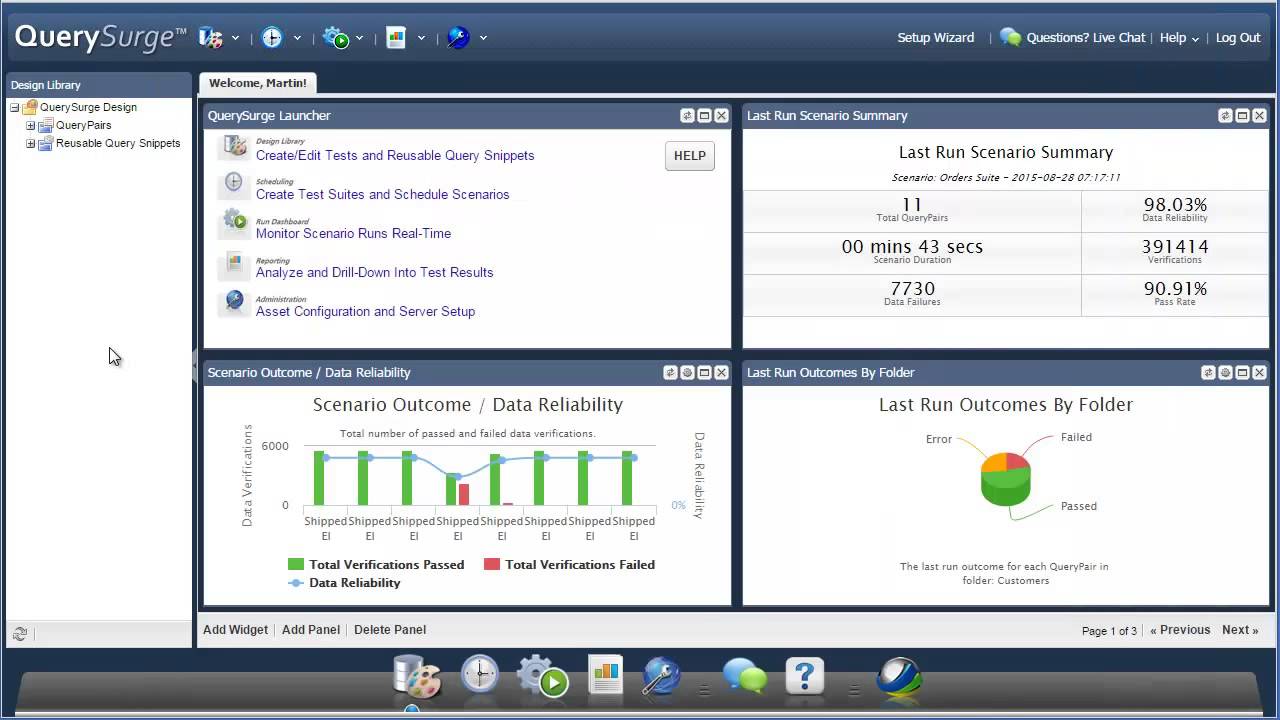Refresh the Last Run Scenario Summary panel
1280x720 pixels.
point(1225,116)
